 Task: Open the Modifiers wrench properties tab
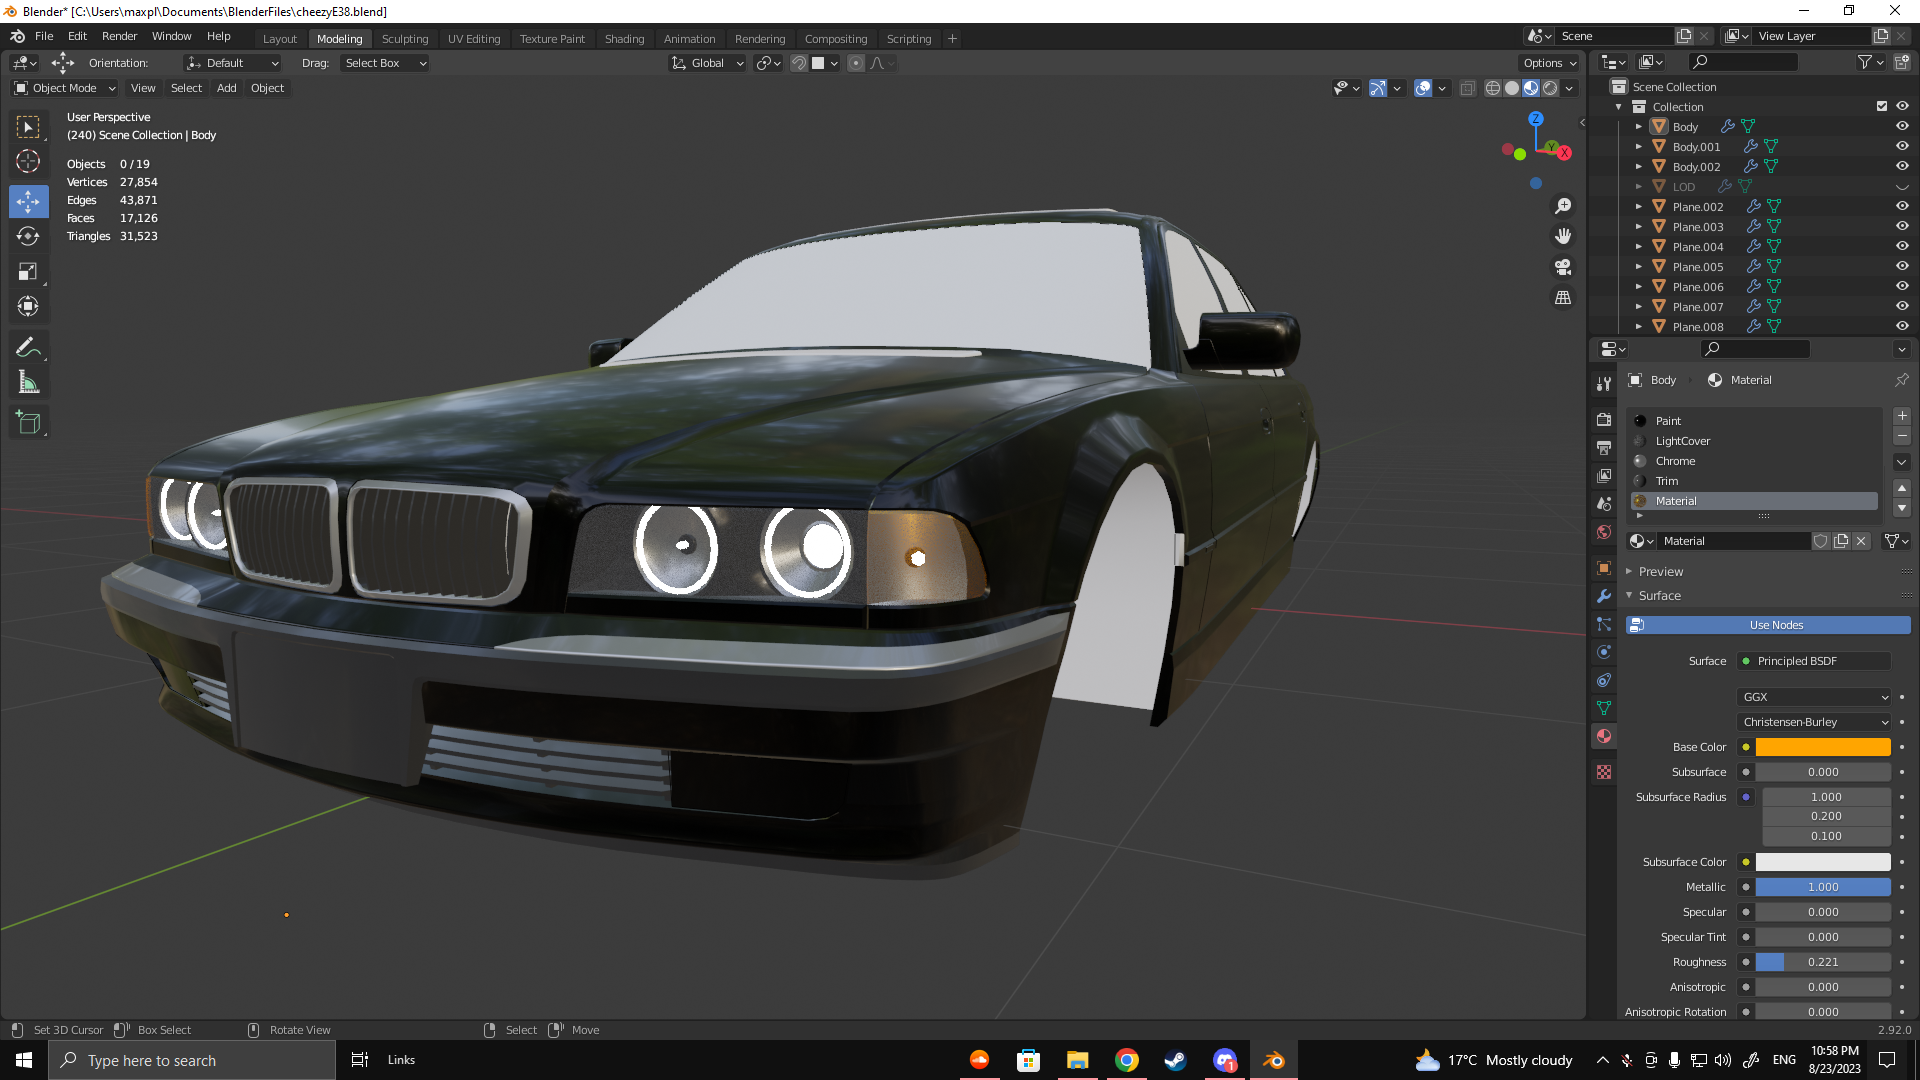[1604, 596]
